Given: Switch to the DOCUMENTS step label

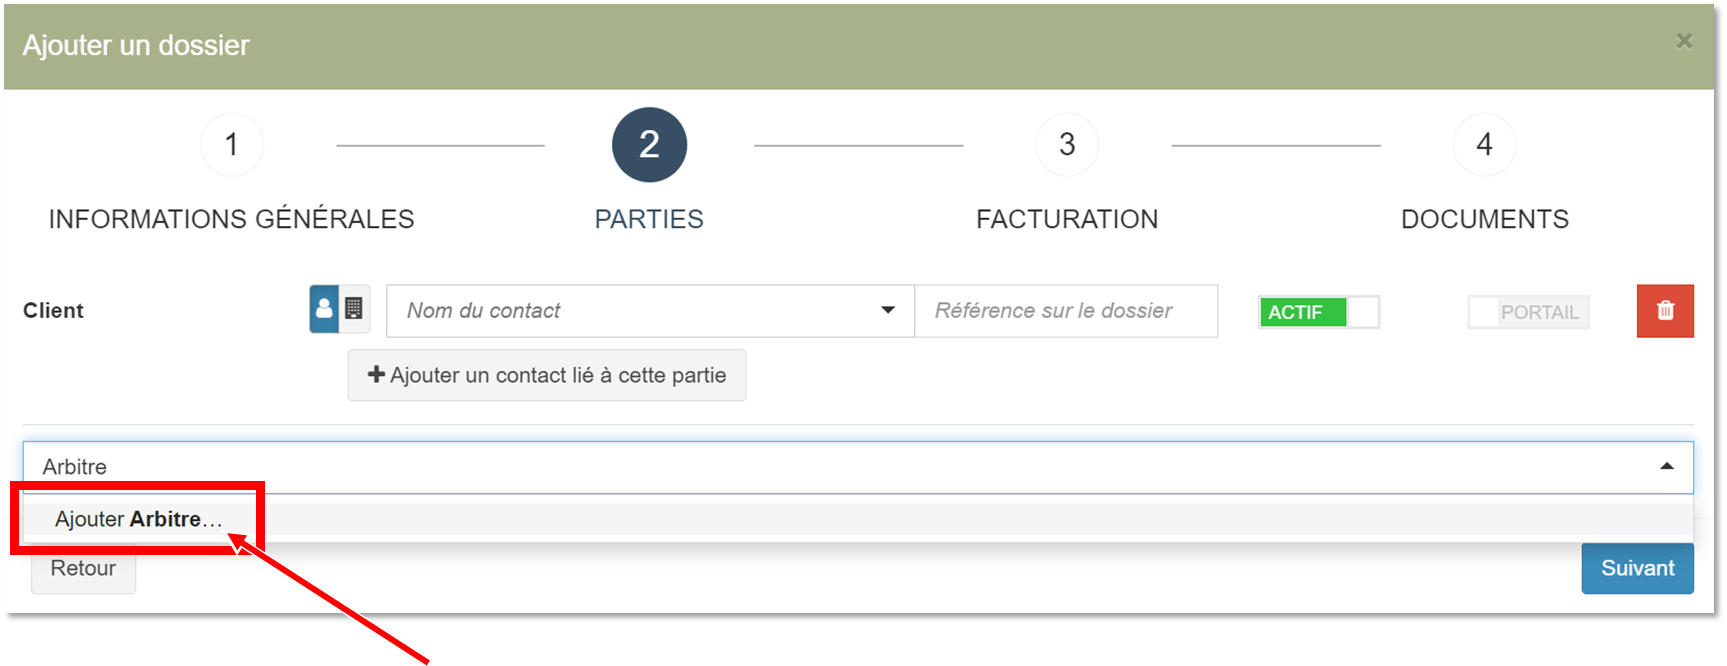Looking at the screenshot, I should coord(1485,219).
